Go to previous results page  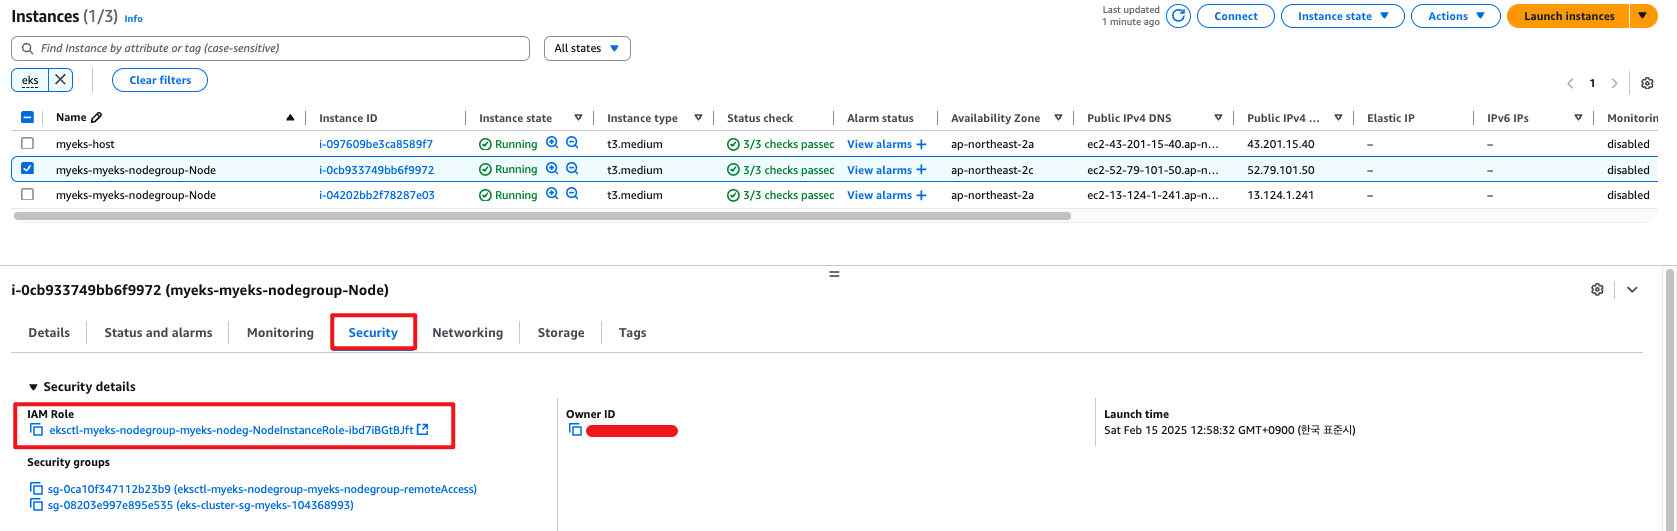click(x=1570, y=83)
